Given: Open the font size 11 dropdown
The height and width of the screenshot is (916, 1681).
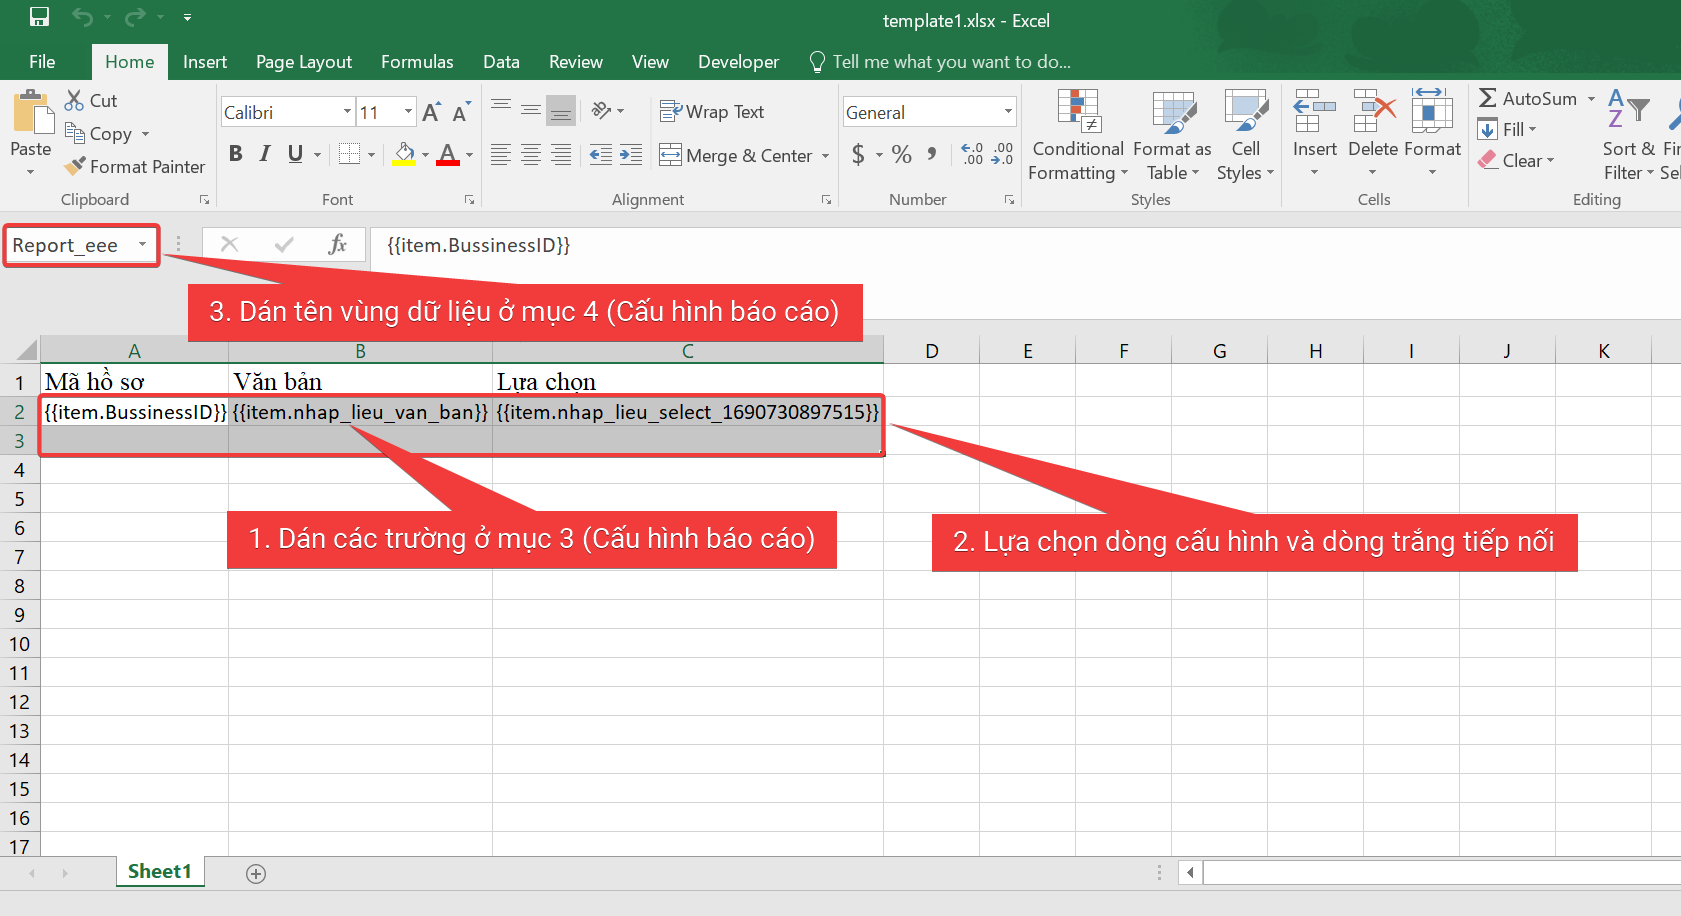Looking at the screenshot, I should pyautogui.click(x=408, y=112).
